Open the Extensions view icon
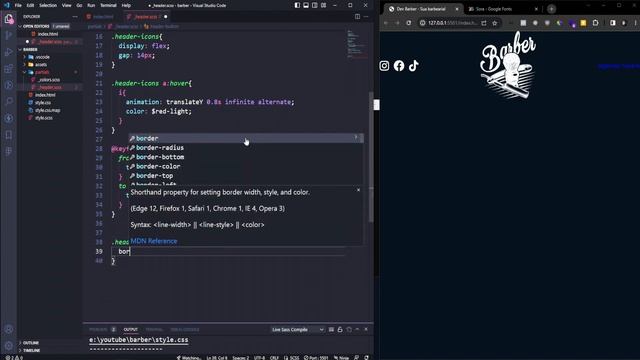Image resolution: width=640 pixels, height=360 pixels. [9, 69]
